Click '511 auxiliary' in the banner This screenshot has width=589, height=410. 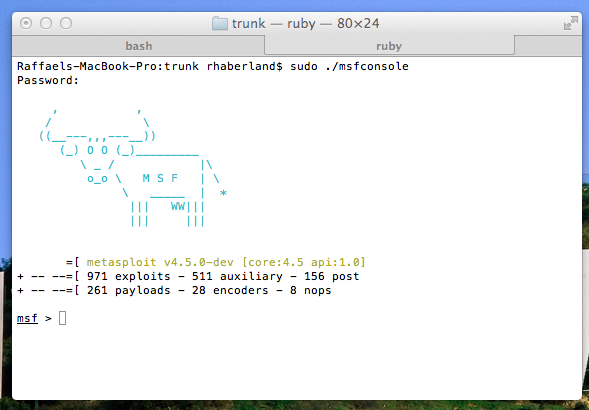pyautogui.click(x=237, y=276)
